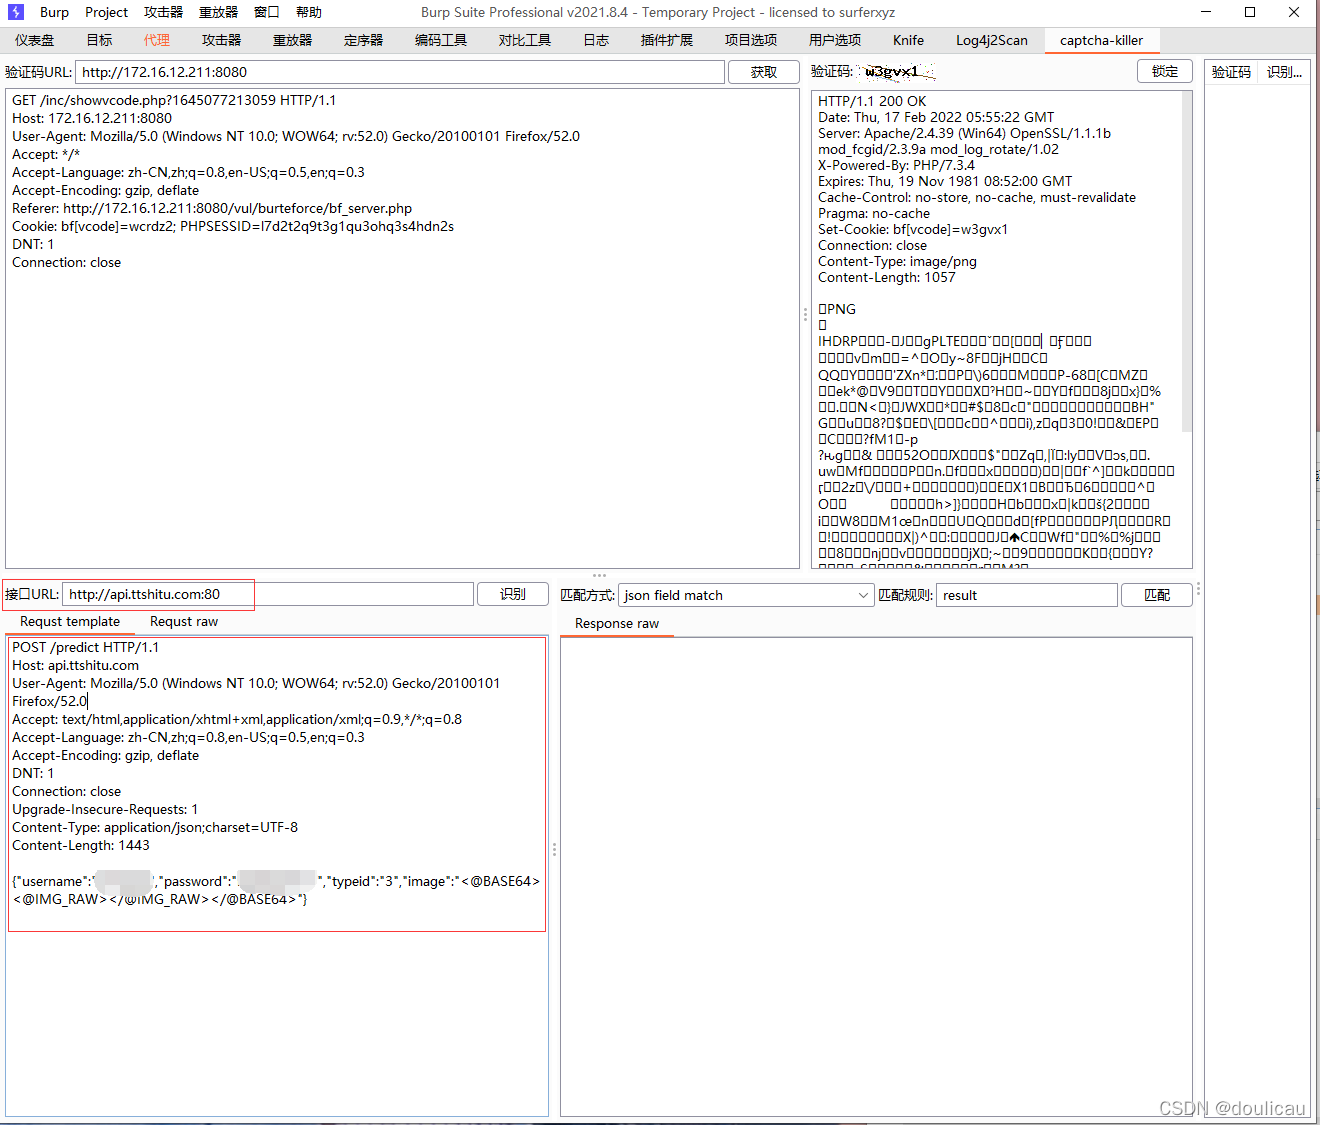Switch to the 插件扩展 tab
Screen dimensions: 1320x1125
[x=667, y=40]
